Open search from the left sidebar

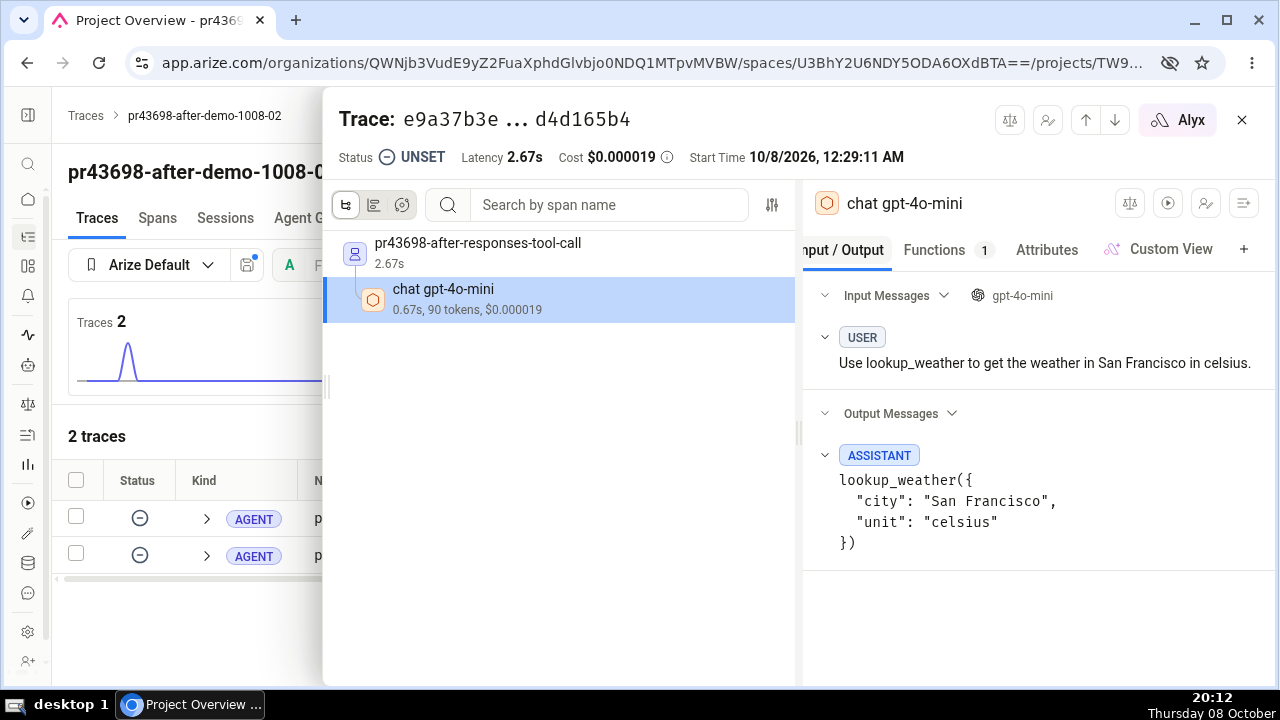28,165
